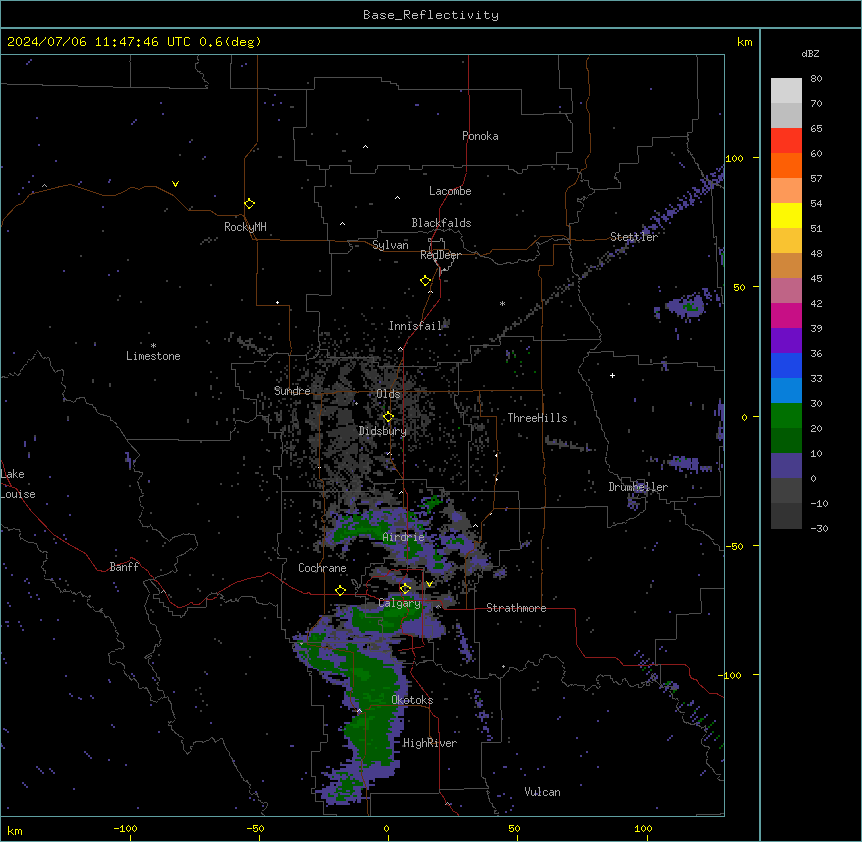The image size is (862, 842).
Task: Click the ThreeHills town label
Action: point(537,418)
